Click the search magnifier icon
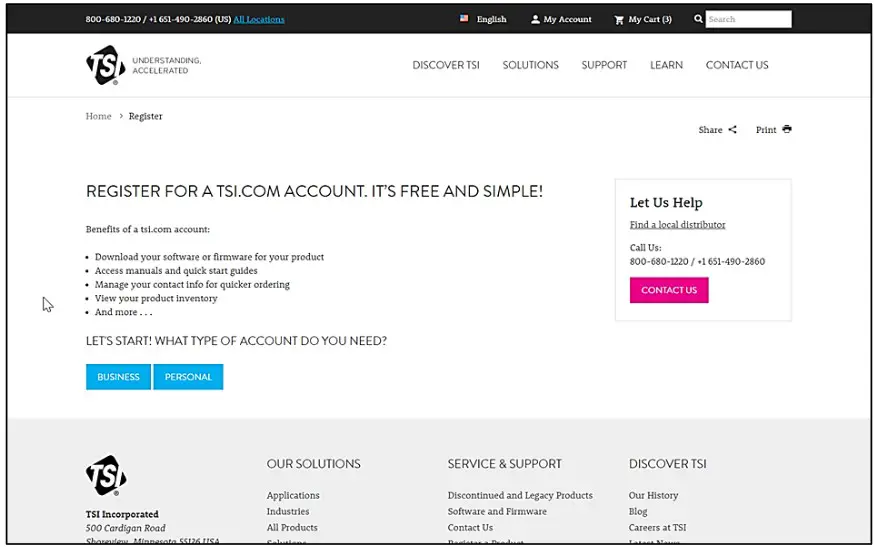Screen dimensions: 874x547 [x=698, y=19]
